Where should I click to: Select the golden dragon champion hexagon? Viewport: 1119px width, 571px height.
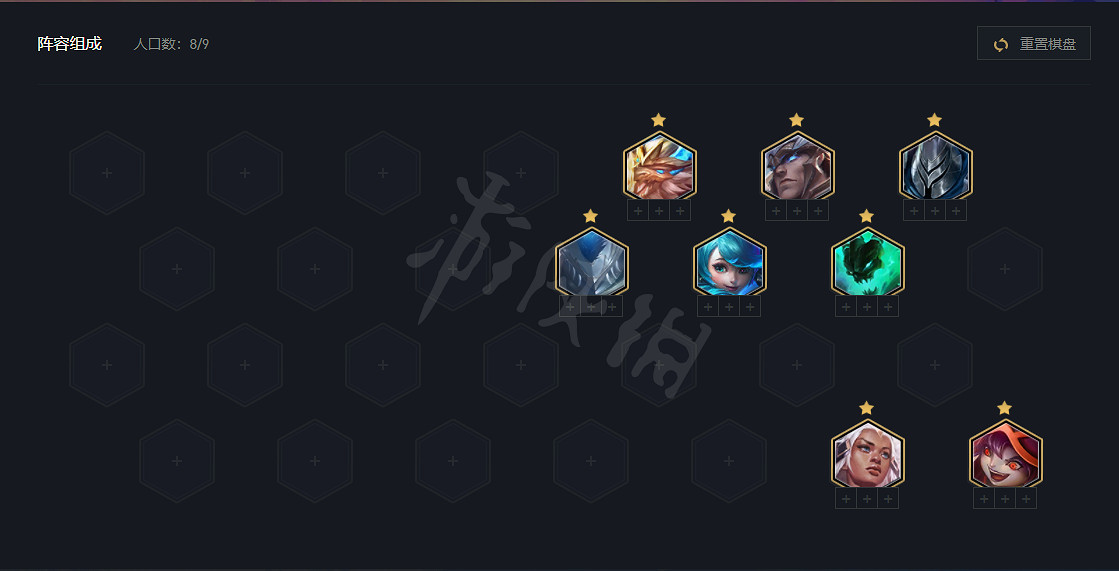click(659, 167)
